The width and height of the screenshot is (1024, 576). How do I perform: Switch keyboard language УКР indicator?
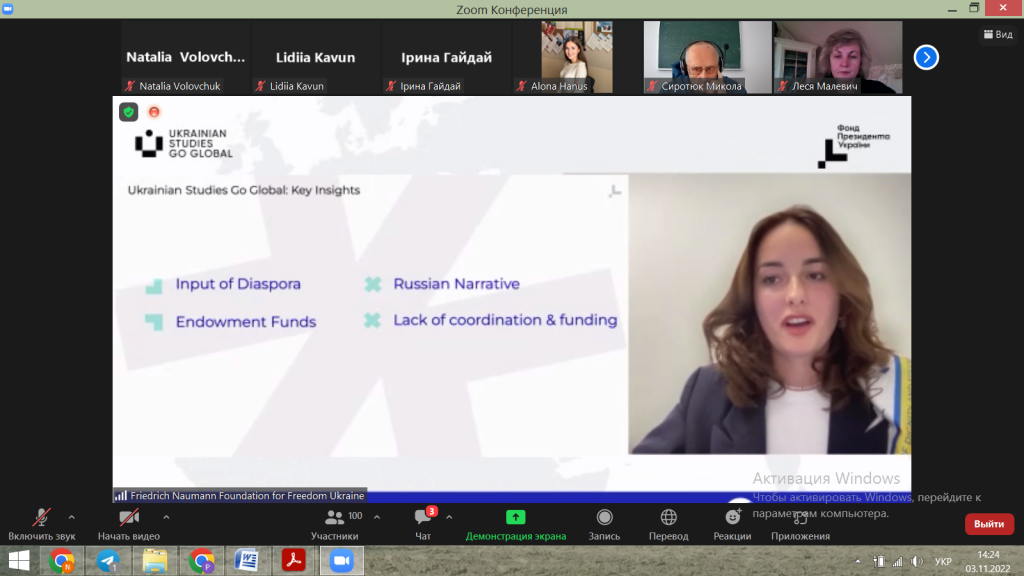943,562
